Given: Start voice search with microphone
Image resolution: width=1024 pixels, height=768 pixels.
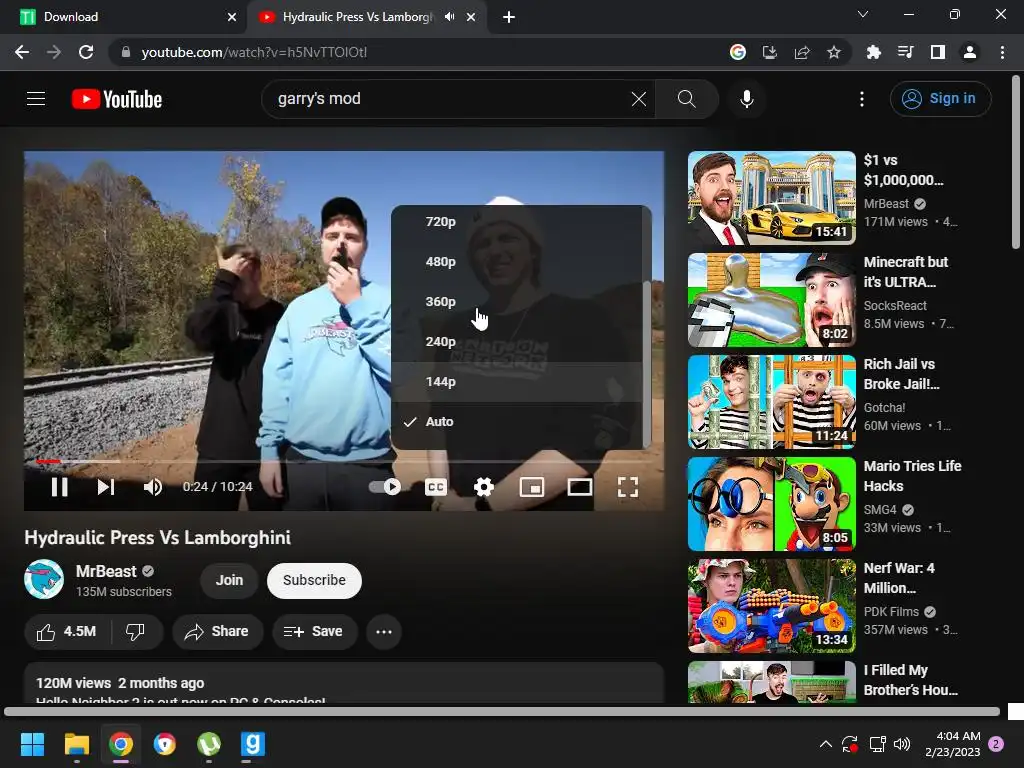Looking at the screenshot, I should (746, 99).
